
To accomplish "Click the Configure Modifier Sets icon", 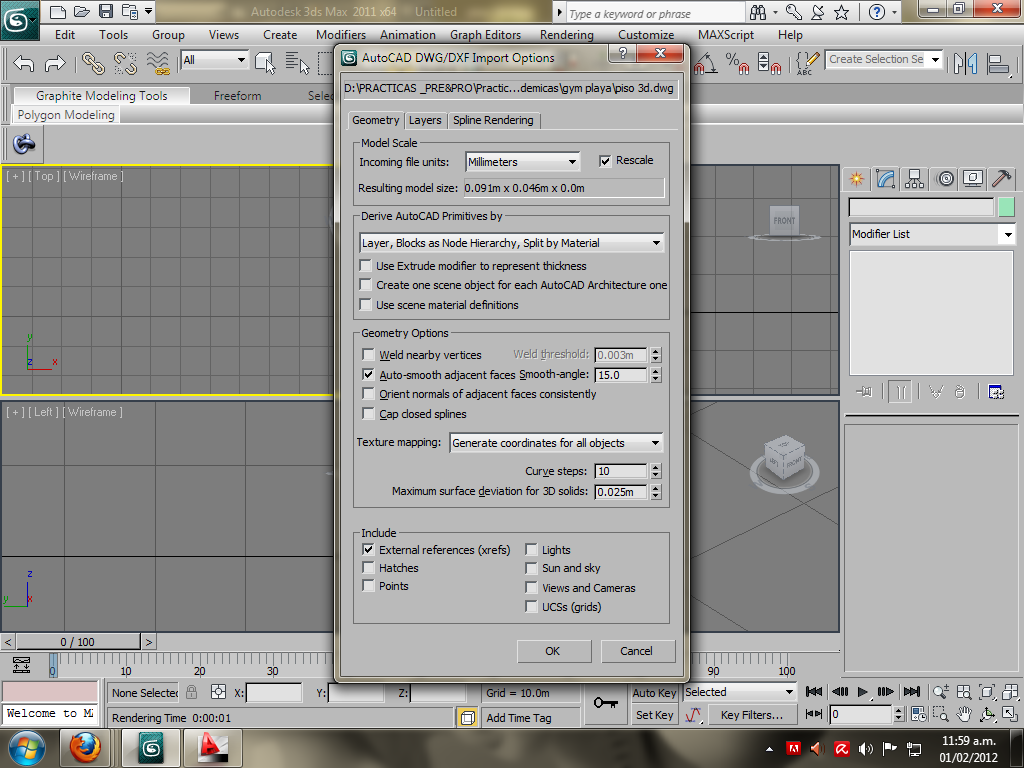I will 996,392.
